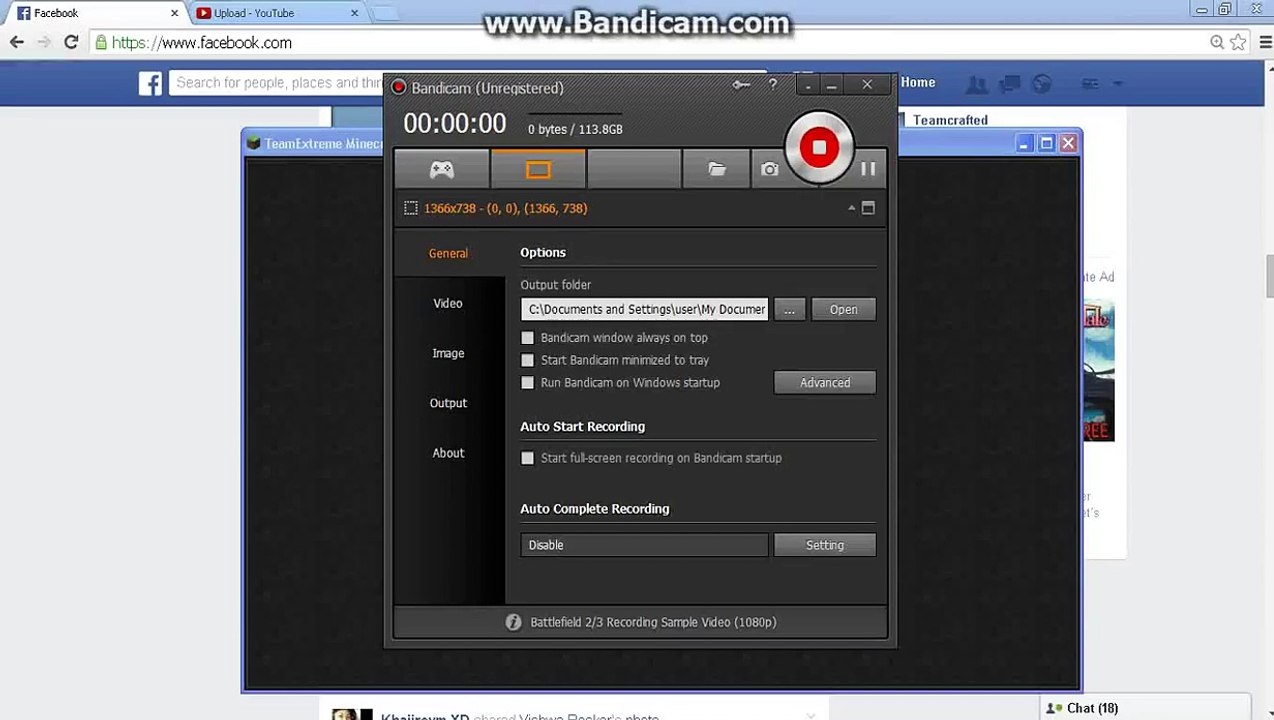The height and width of the screenshot is (720, 1274).
Task: Collapse the Bandicam panel with up arrow
Action: (x=851, y=208)
